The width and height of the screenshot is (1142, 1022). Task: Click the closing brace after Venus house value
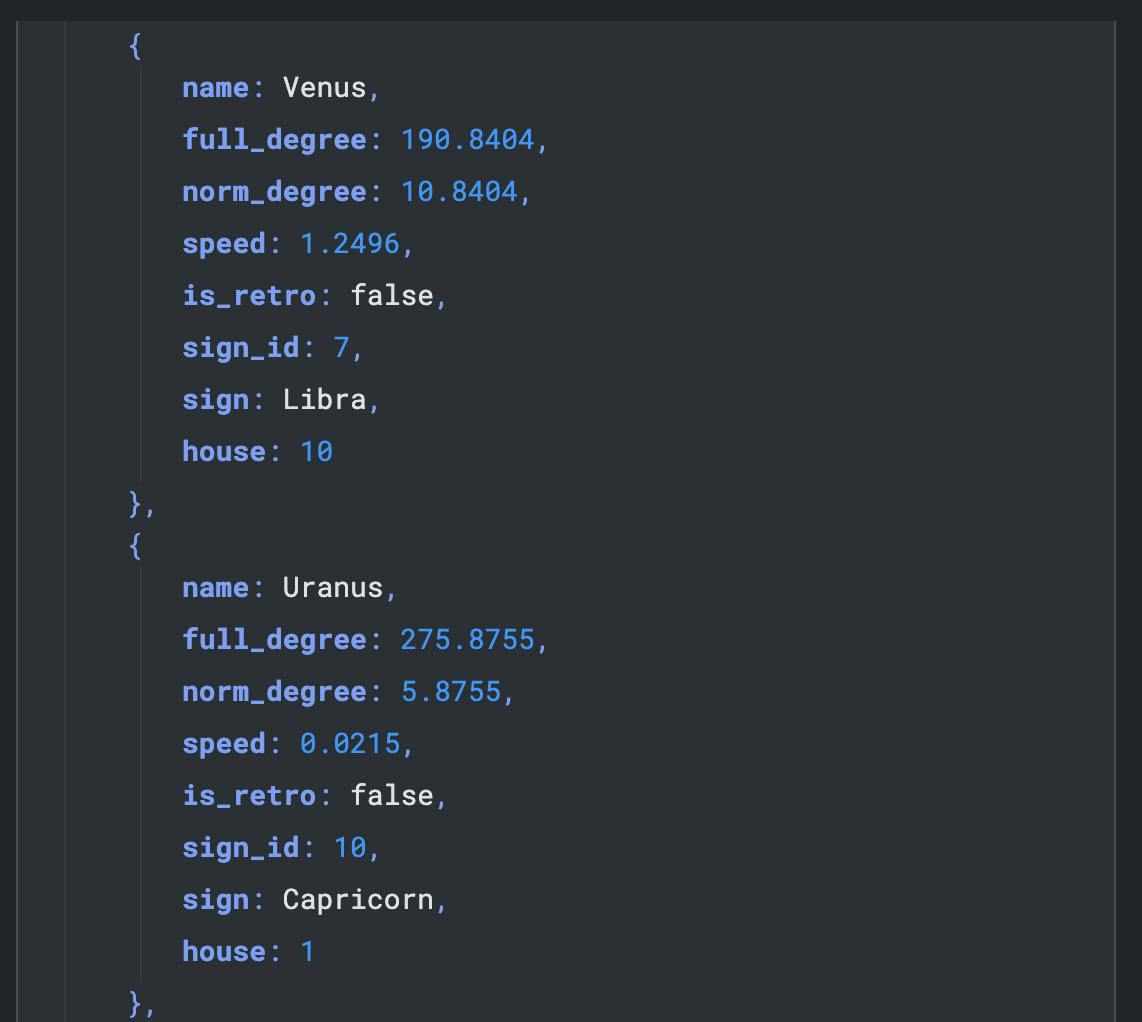[135, 503]
